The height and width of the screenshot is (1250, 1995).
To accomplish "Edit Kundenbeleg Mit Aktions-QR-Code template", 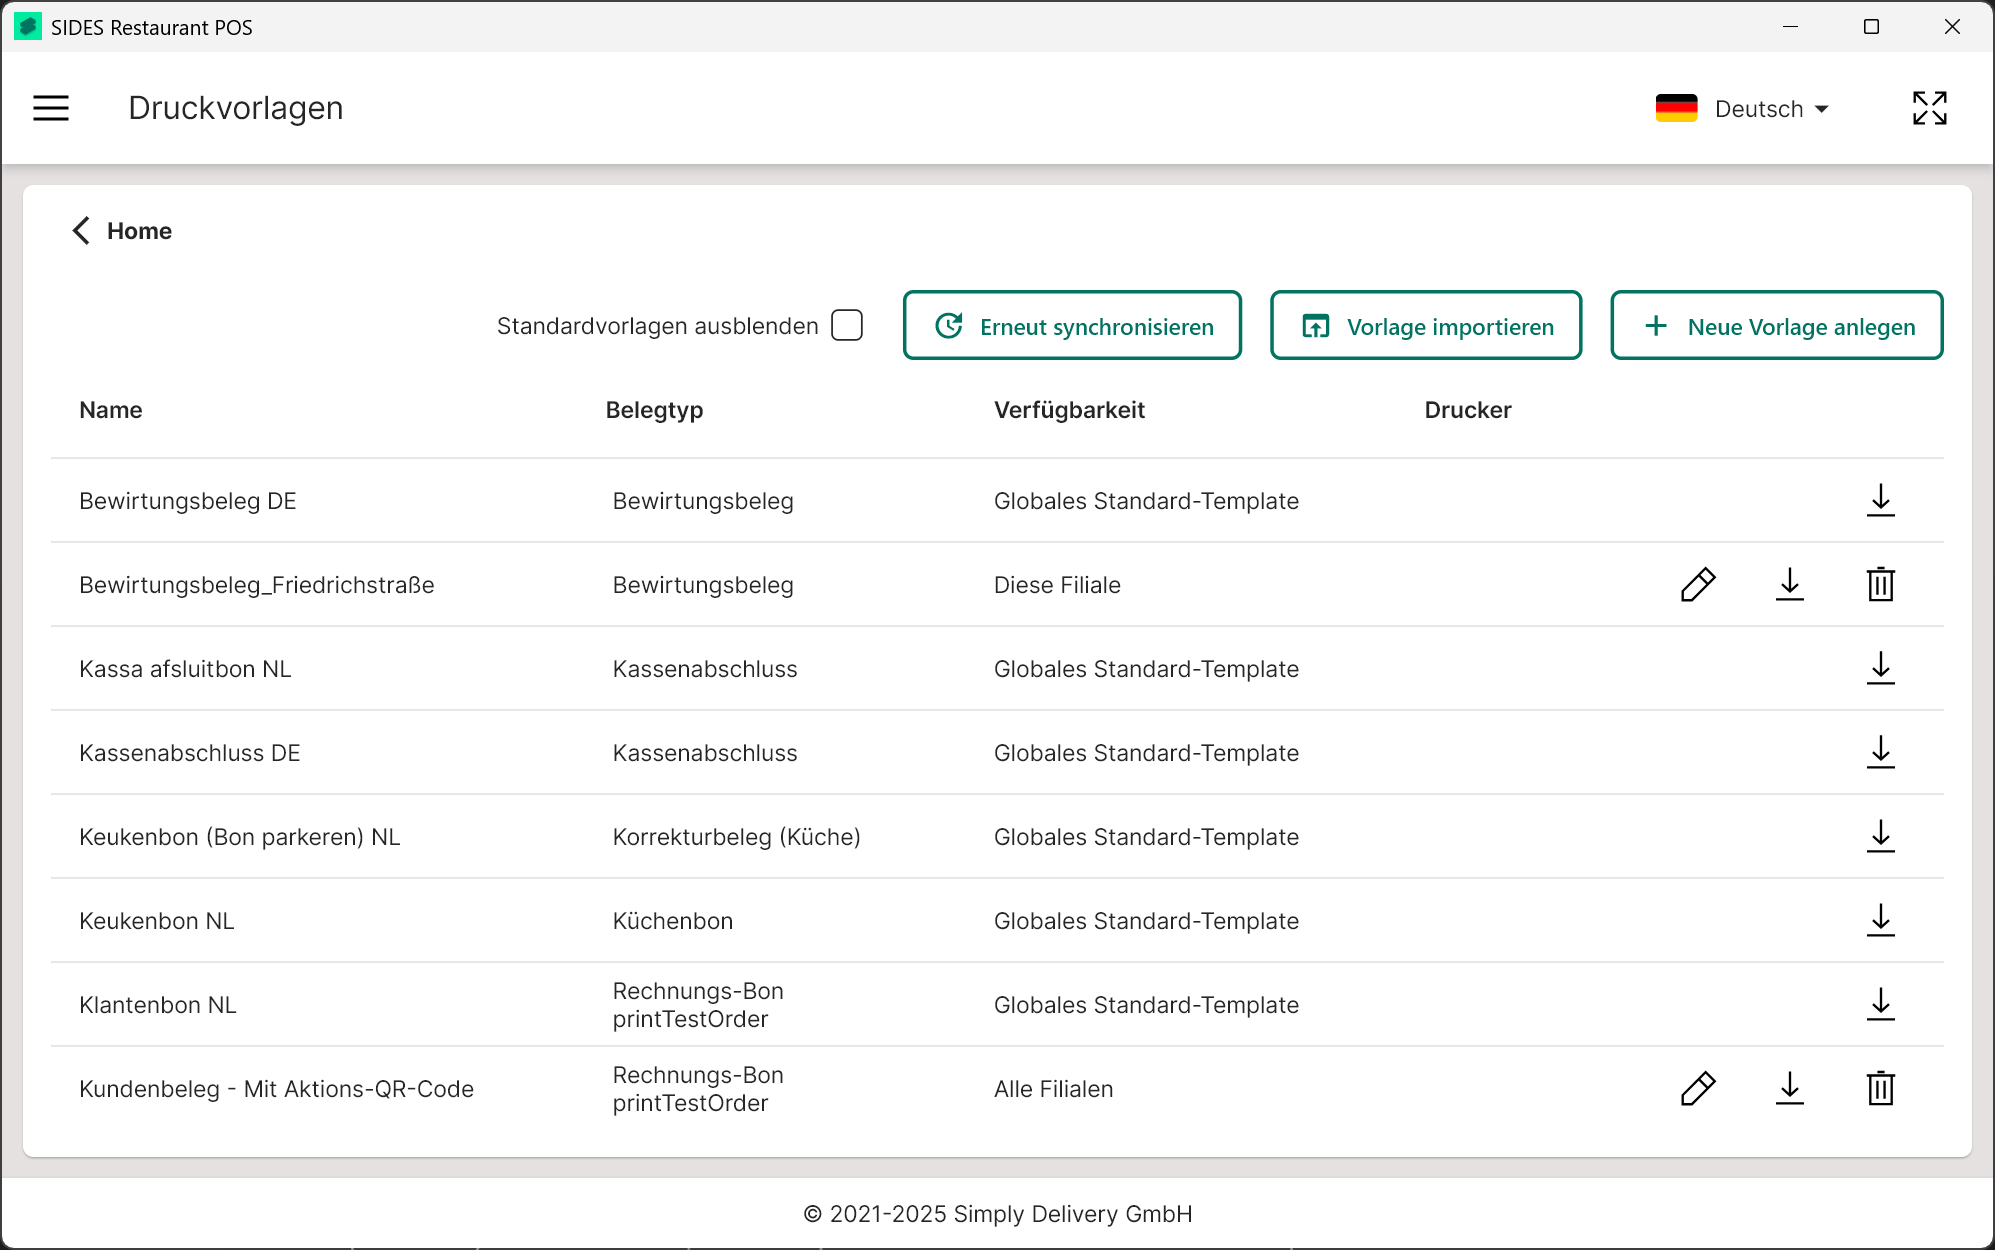I will pyautogui.click(x=1698, y=1089).
